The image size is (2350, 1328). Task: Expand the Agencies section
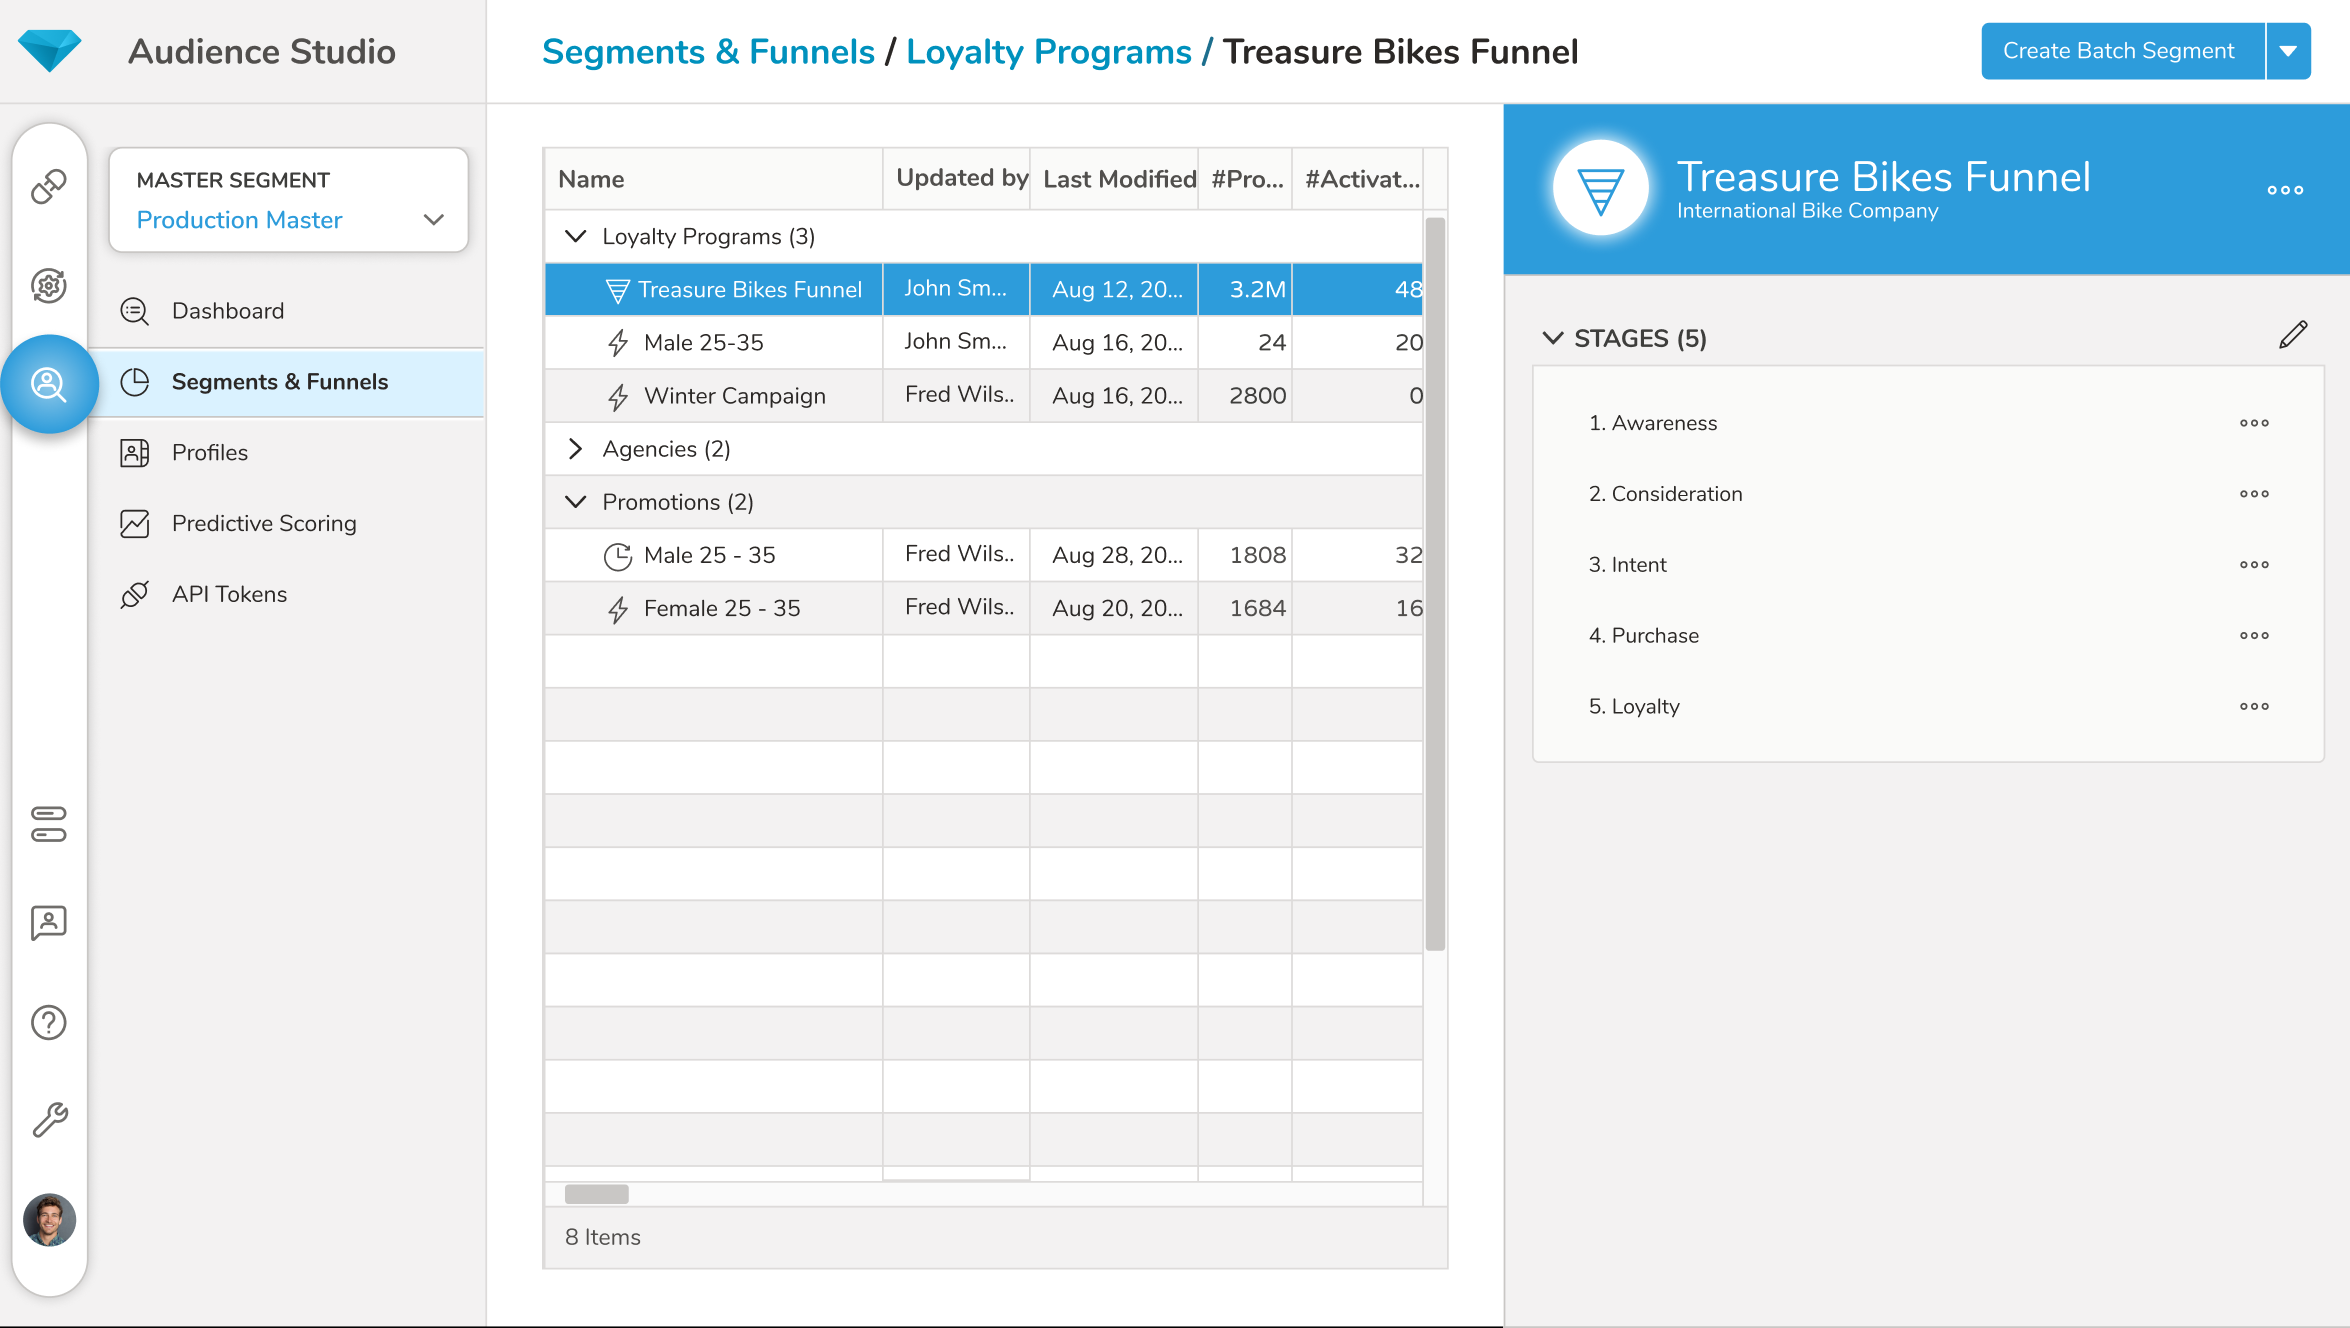576,449
